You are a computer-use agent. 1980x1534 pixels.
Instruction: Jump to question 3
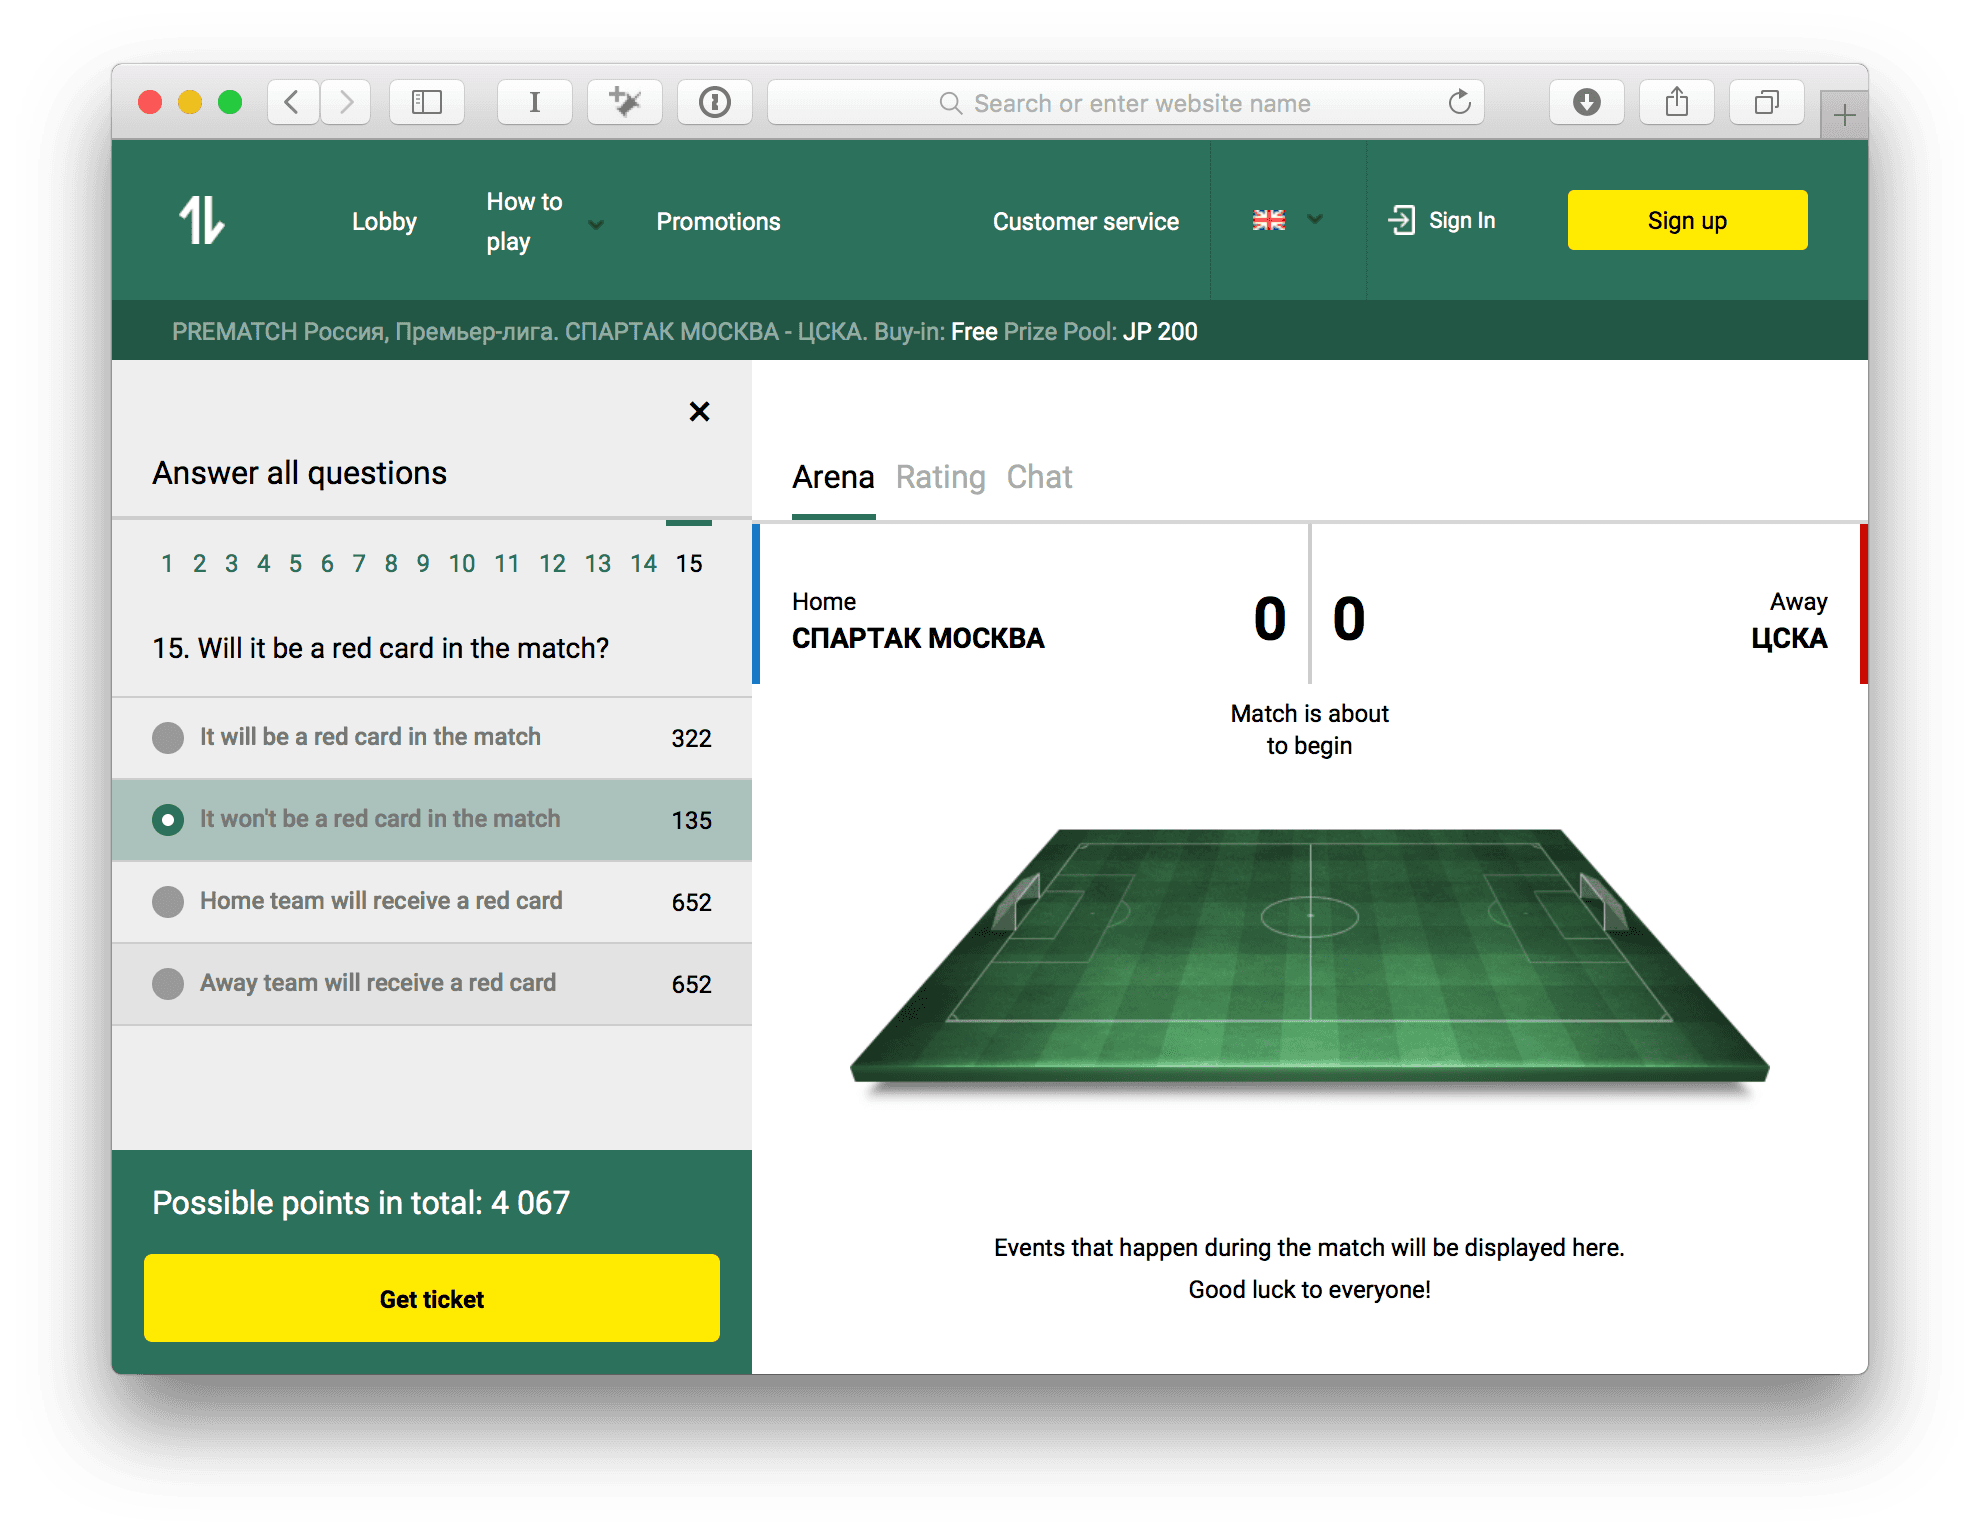(x=231, y=563)
